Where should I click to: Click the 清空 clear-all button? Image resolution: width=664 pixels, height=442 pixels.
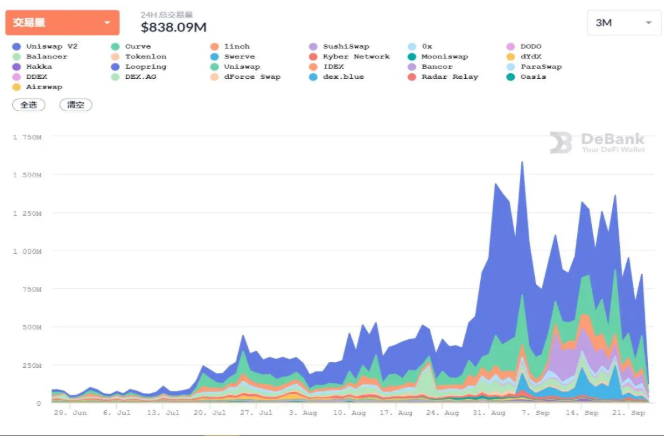tap(76, 105)
